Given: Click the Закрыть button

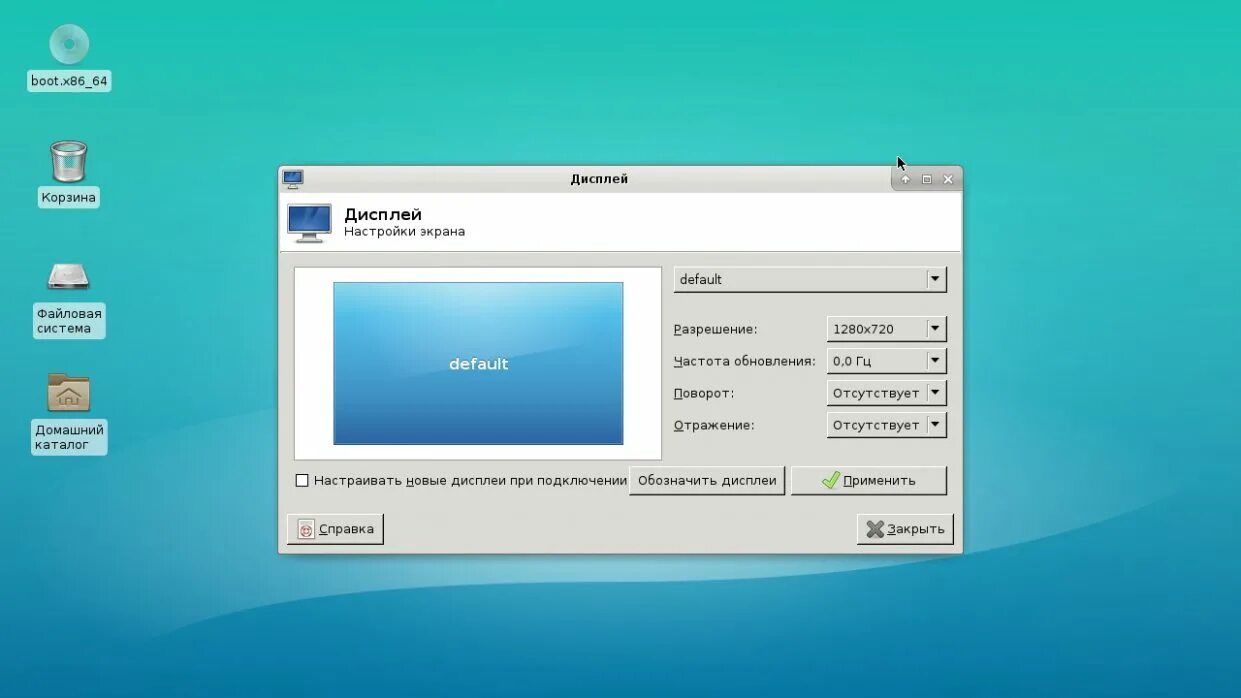Looking at the screenshot, I should (905, 529).
